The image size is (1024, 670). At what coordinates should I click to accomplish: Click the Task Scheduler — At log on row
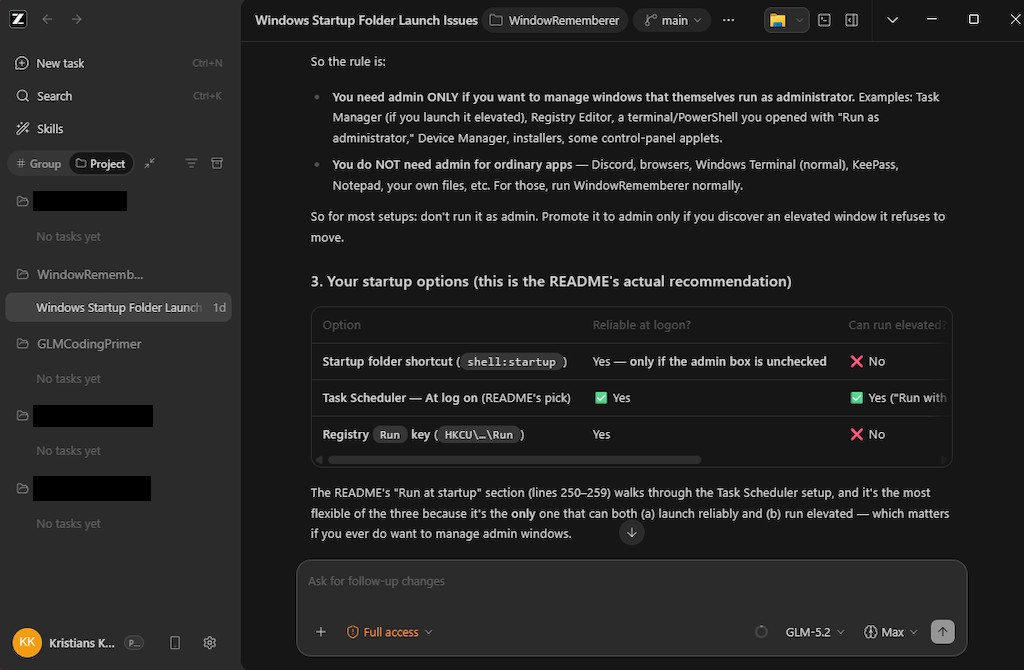click(x=632, y=398)
